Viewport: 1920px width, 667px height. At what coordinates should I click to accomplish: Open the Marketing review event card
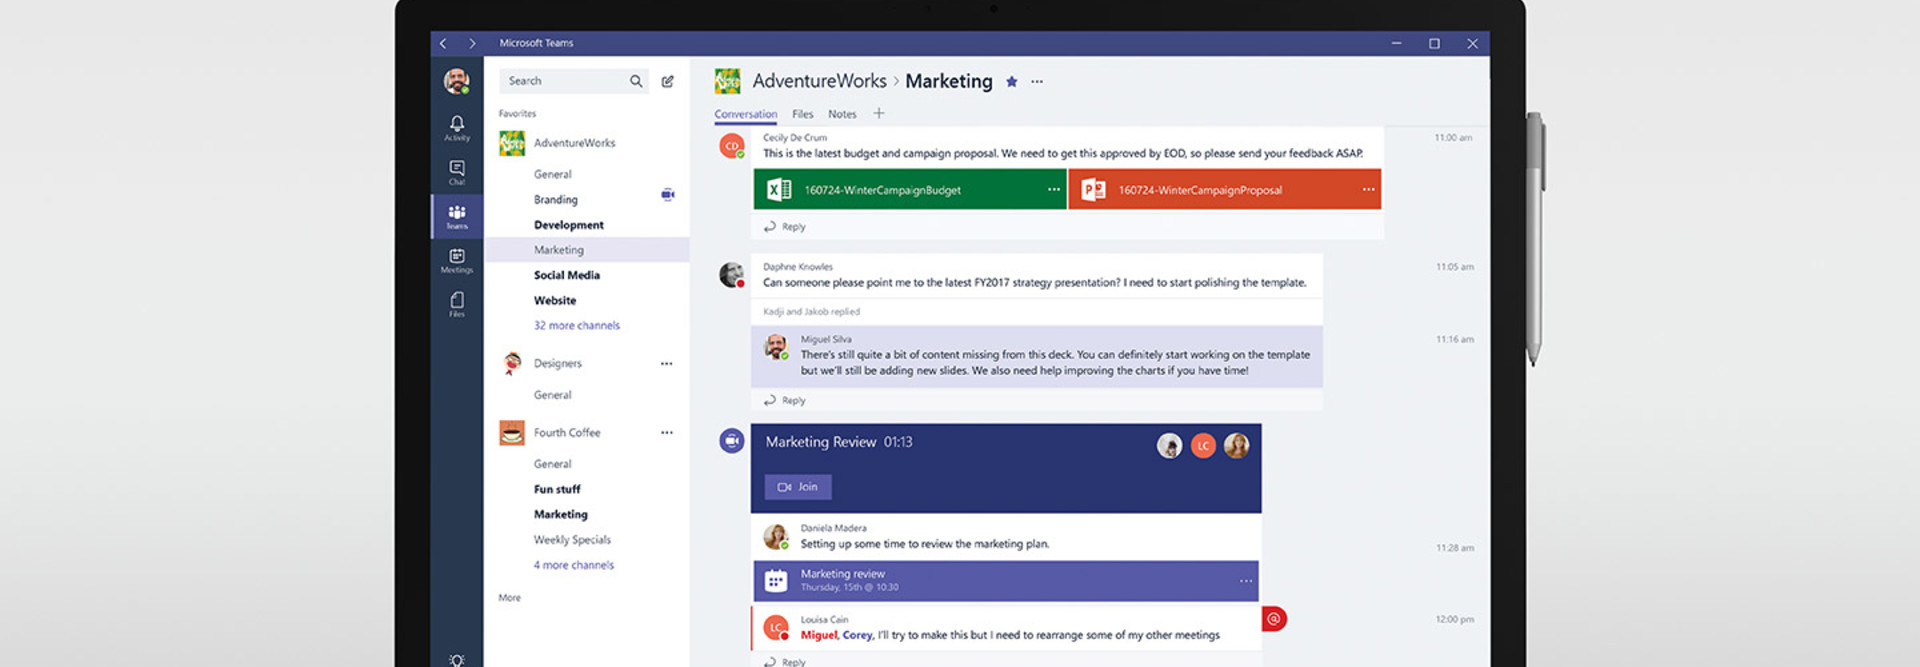1006,581
